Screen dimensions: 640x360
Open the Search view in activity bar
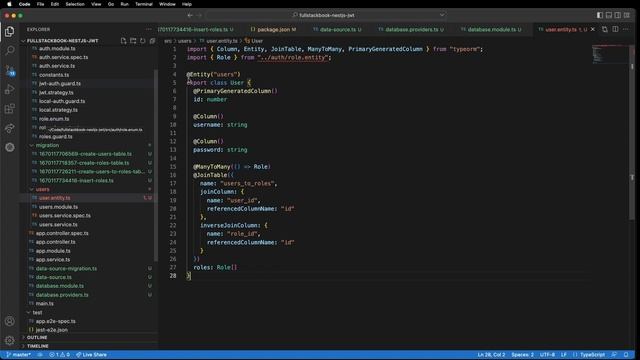tap(9, 50)
